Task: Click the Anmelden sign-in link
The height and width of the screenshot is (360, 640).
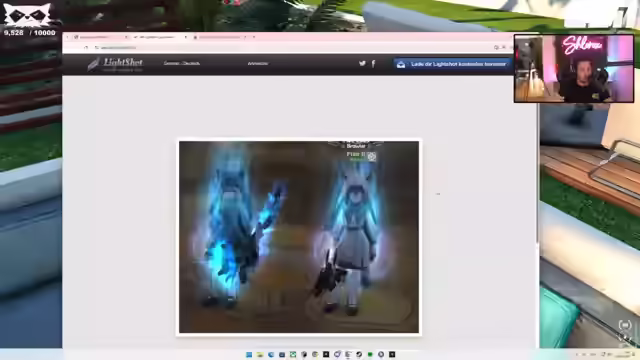Action: [x=258, y=63]
